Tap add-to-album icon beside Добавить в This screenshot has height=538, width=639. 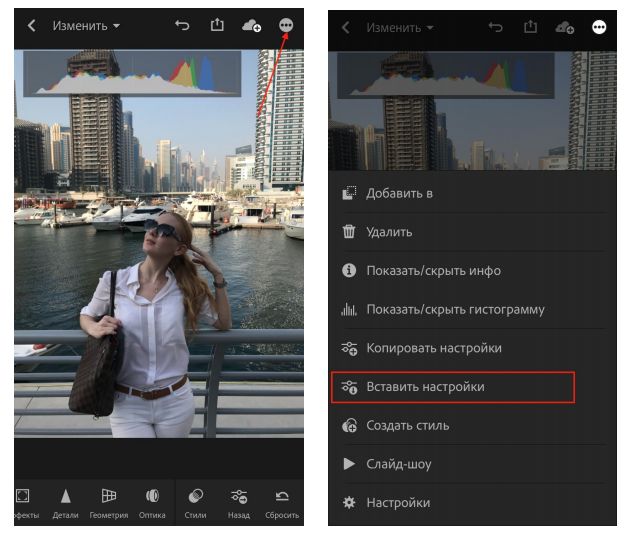(349, 193)
